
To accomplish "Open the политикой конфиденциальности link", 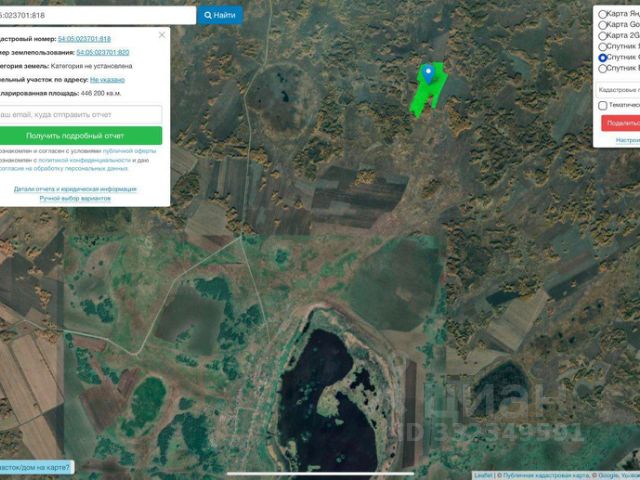I will pos(84,160).
